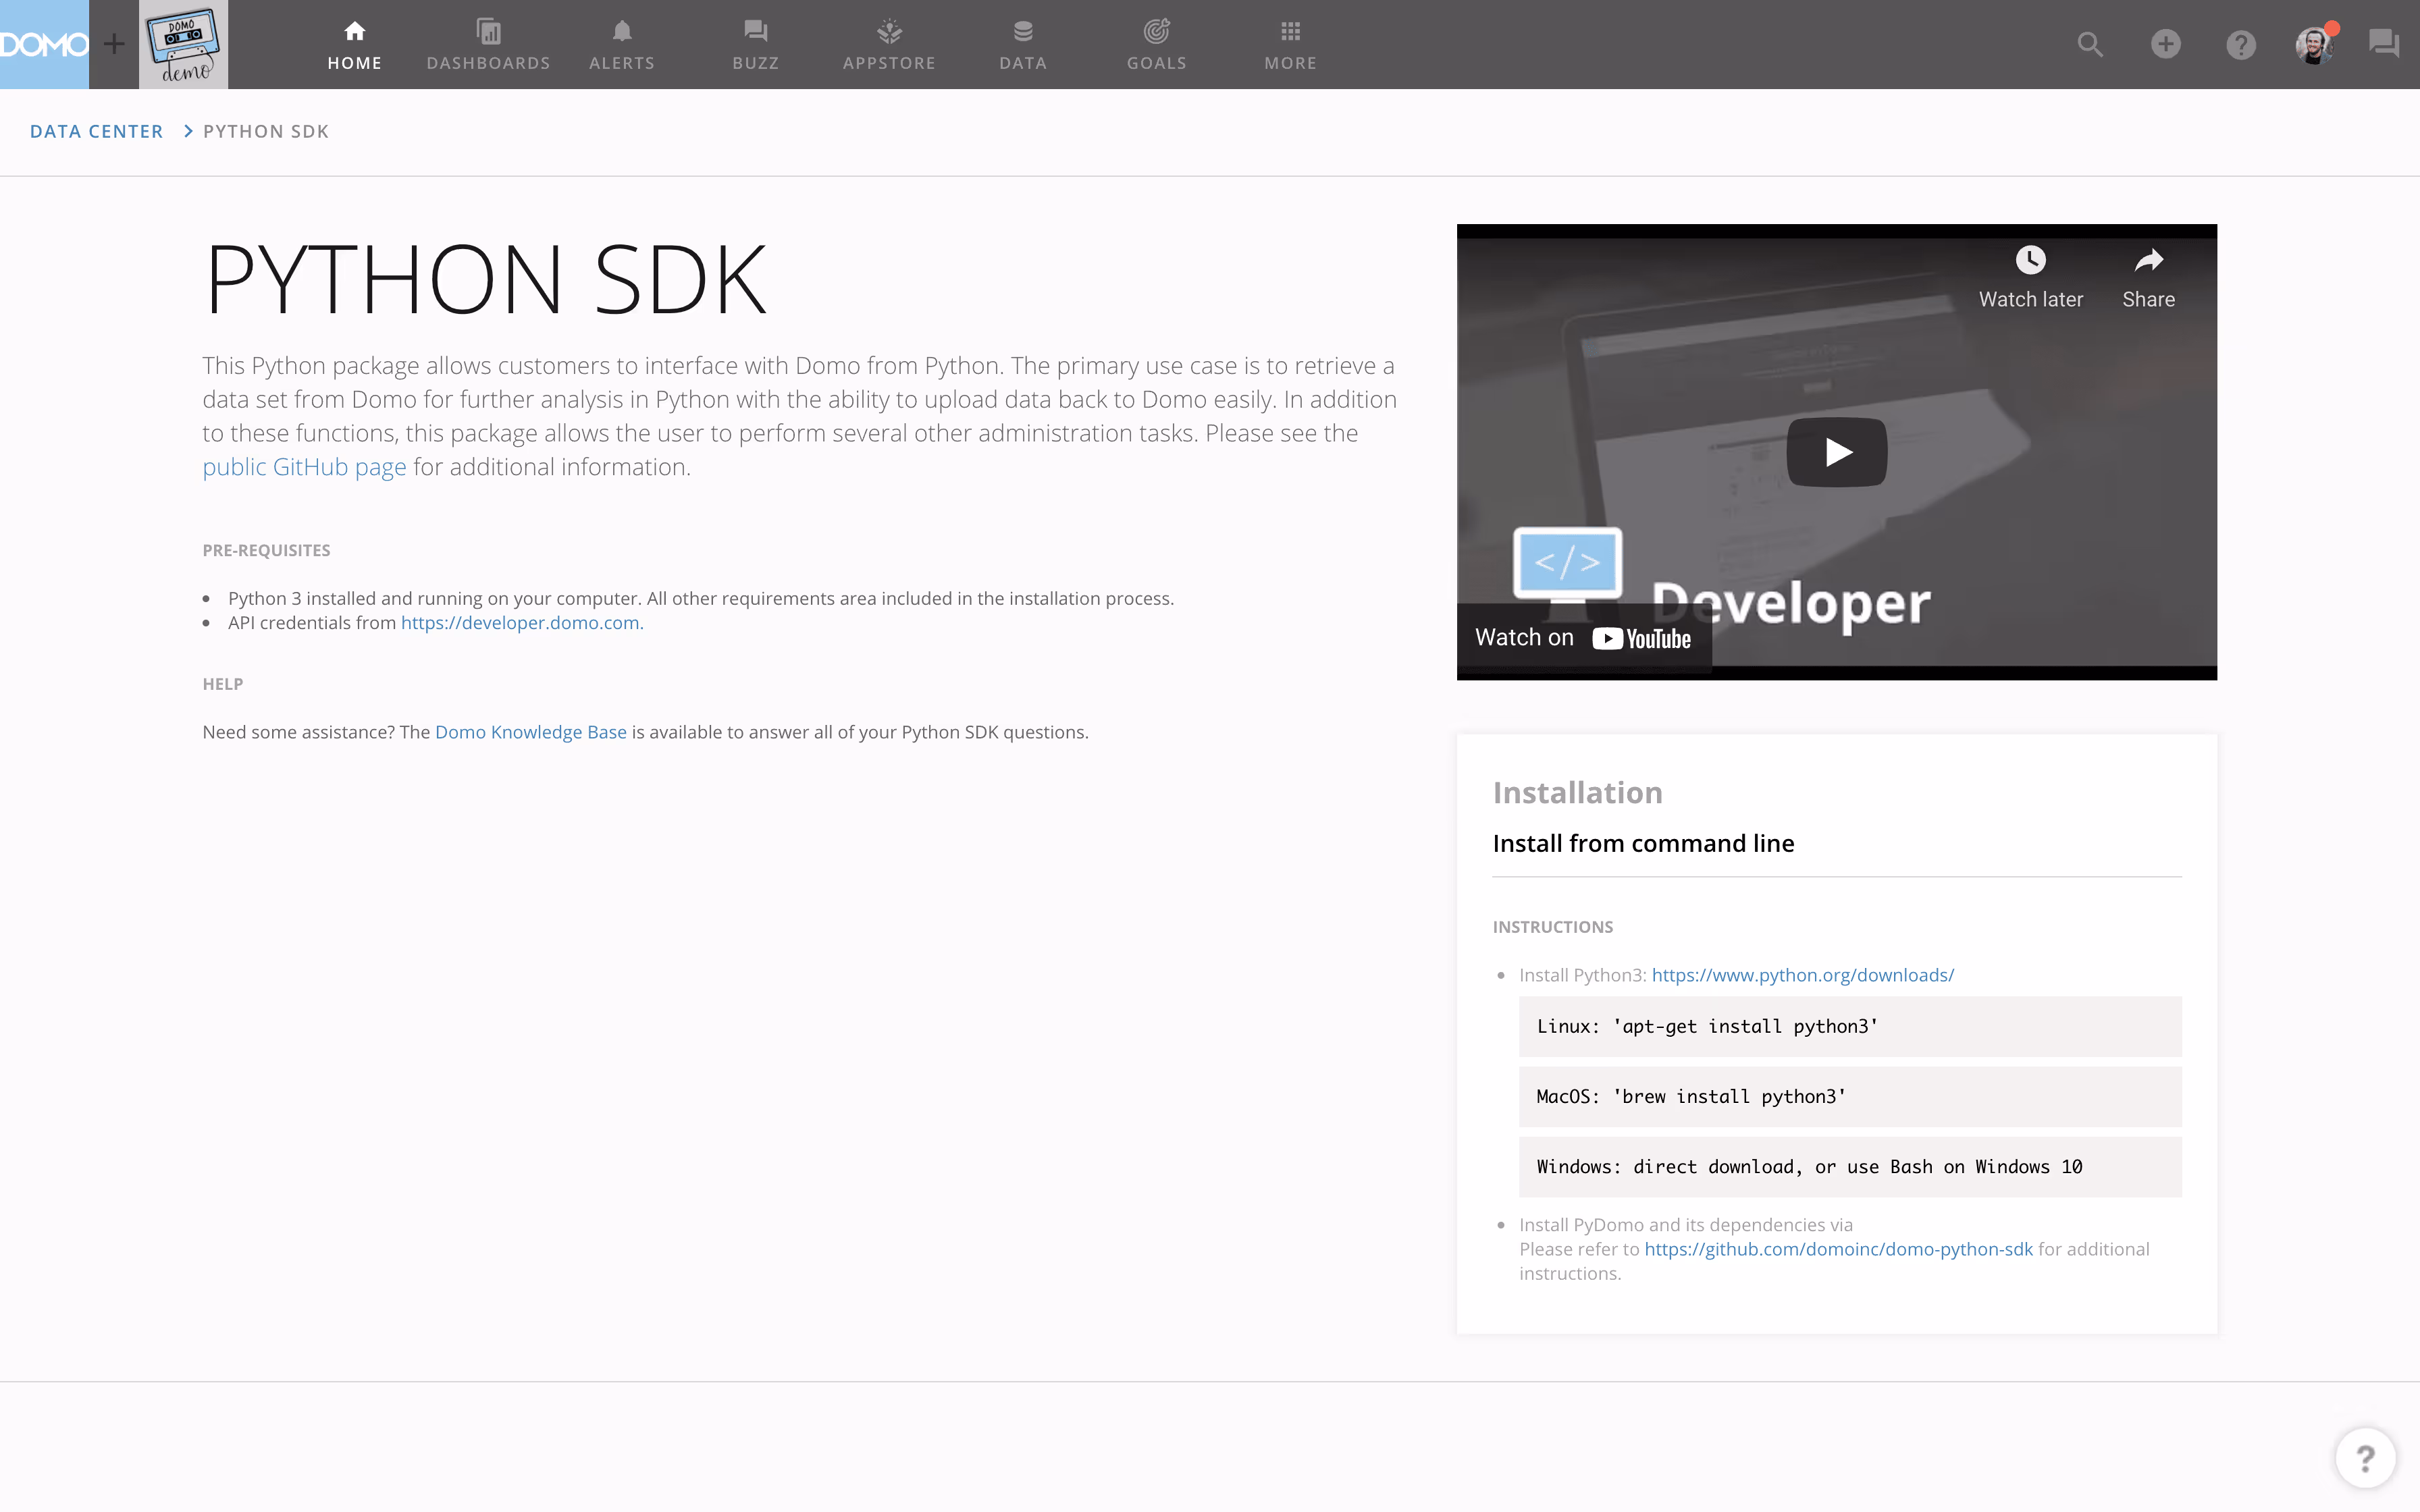The height and width of the screenshot is (1512, 2420).
Task: Open the help question mark in the header
Action: tap(2240, 44)
